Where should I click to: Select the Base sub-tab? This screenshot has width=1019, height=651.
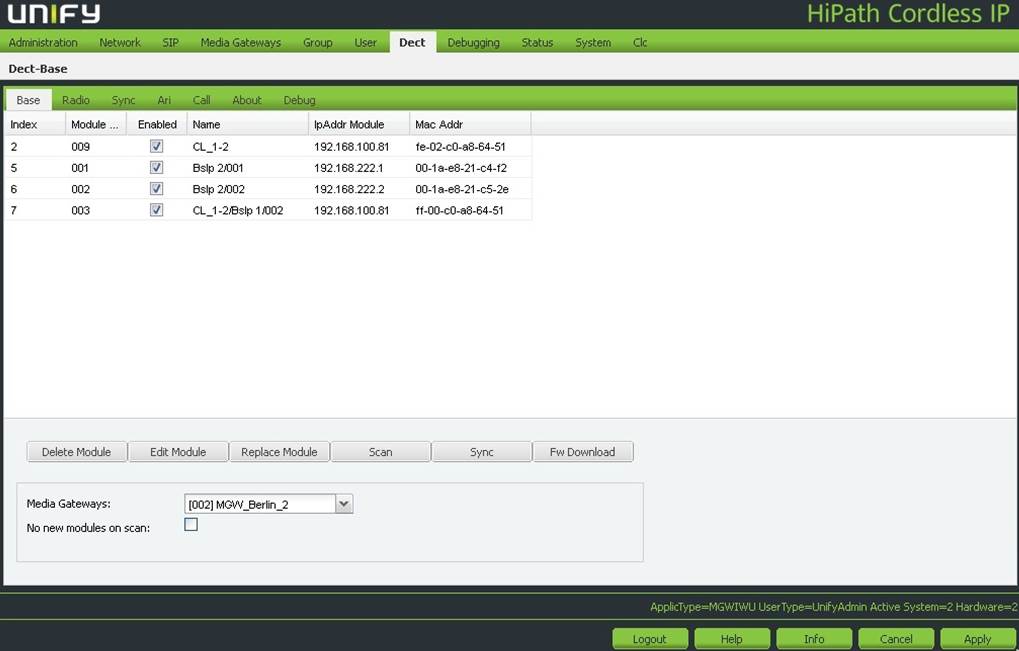tap(29, 100)
